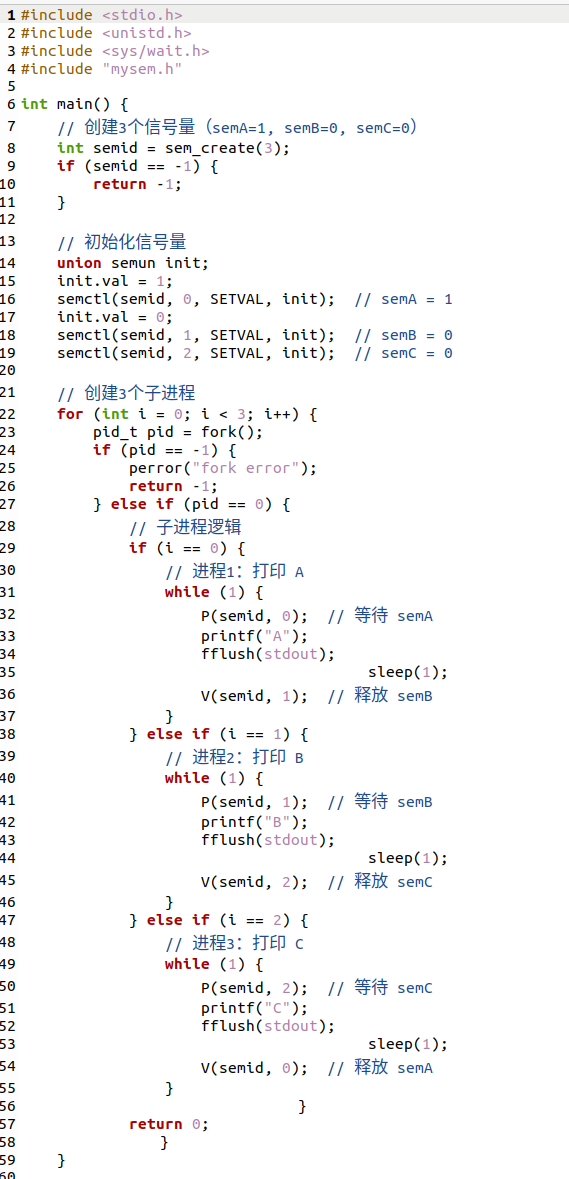Click the 'V(semid, 0);' statement
Viewport: 569px width, 1179px height.
click(x=254, y=1068)
